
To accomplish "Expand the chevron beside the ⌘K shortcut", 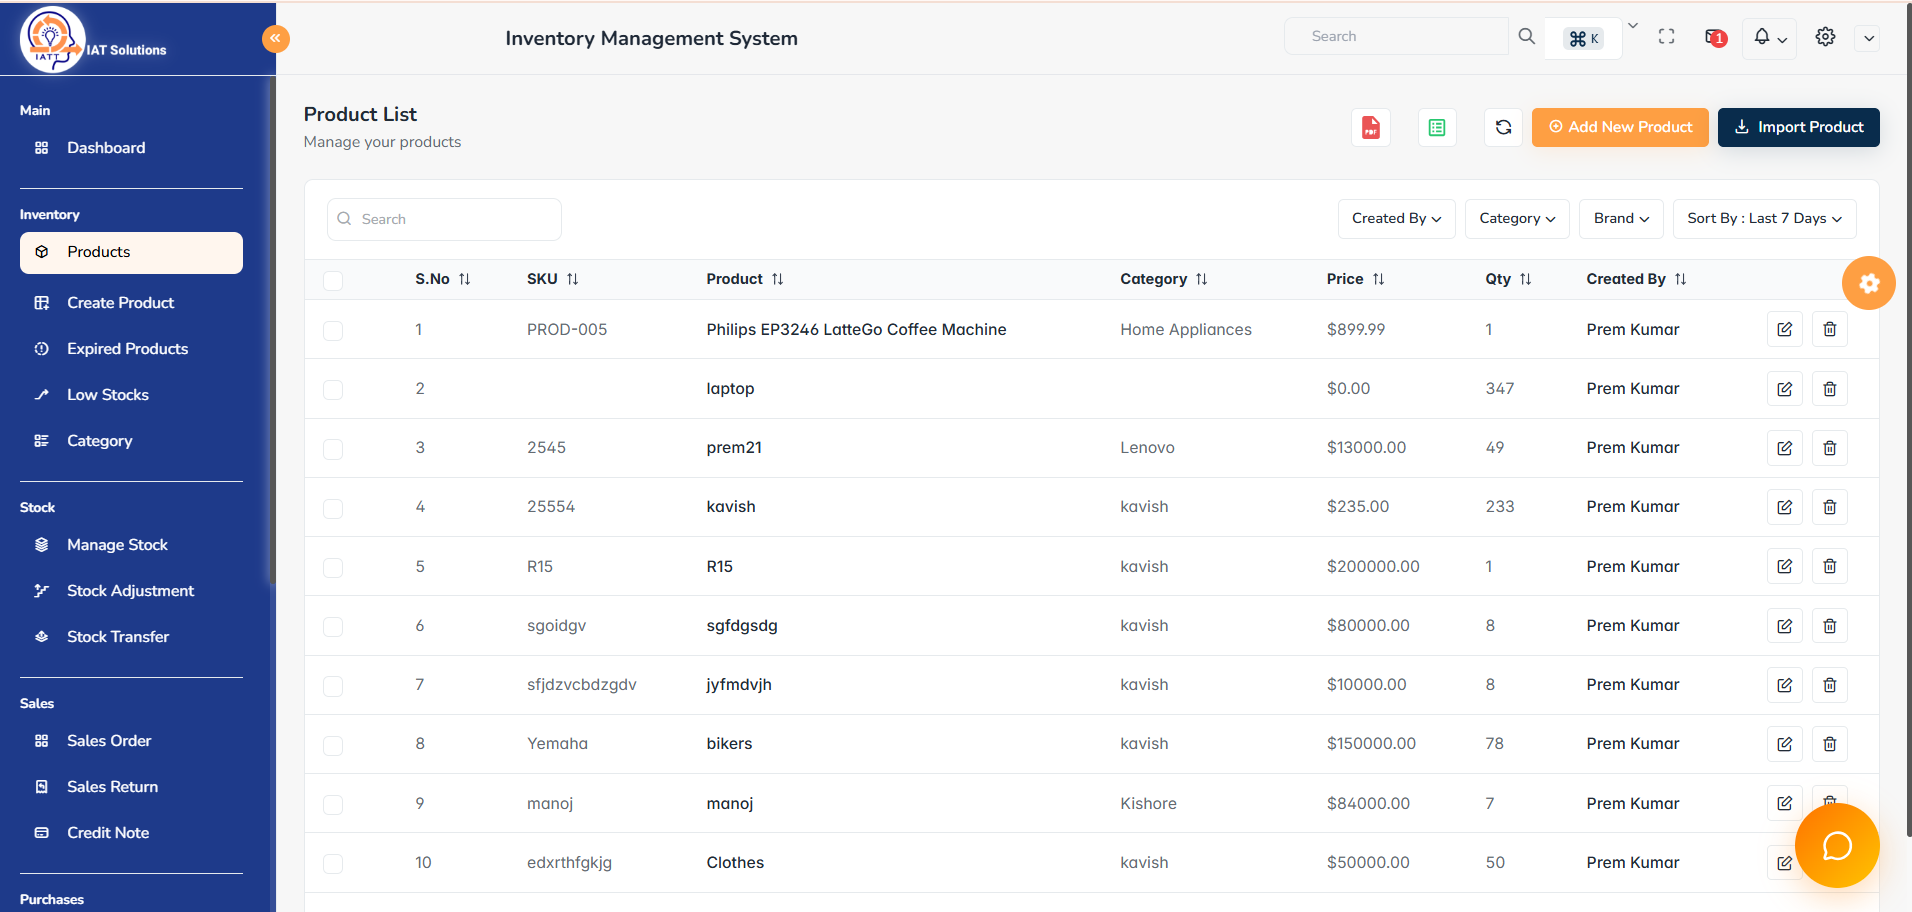I will click(x=1632, y=26).
